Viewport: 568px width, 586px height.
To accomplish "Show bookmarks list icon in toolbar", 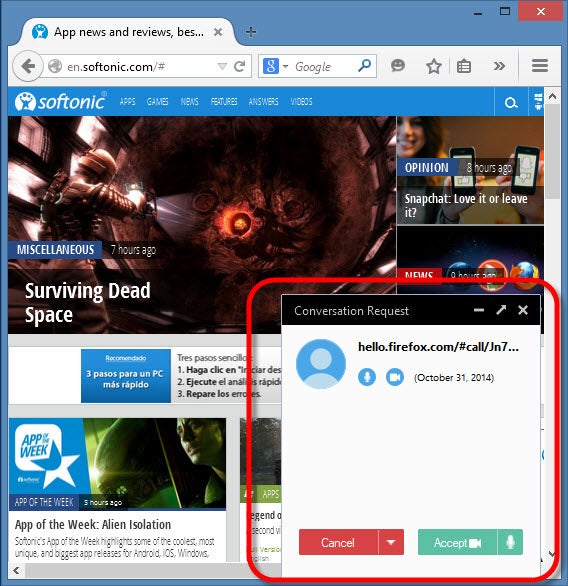I will click(x=464, y=67).
